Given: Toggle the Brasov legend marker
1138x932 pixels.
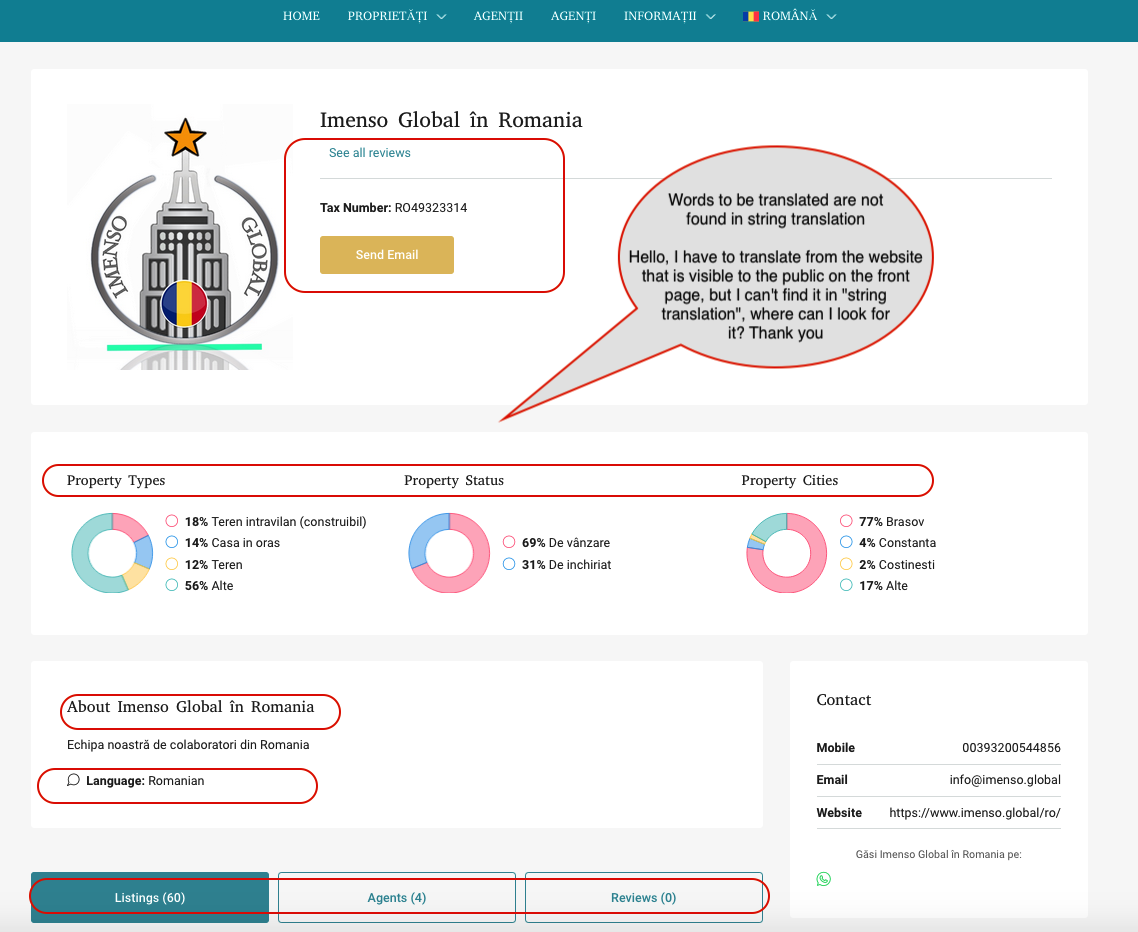Looking at the screenshot, I should (846, 521).
